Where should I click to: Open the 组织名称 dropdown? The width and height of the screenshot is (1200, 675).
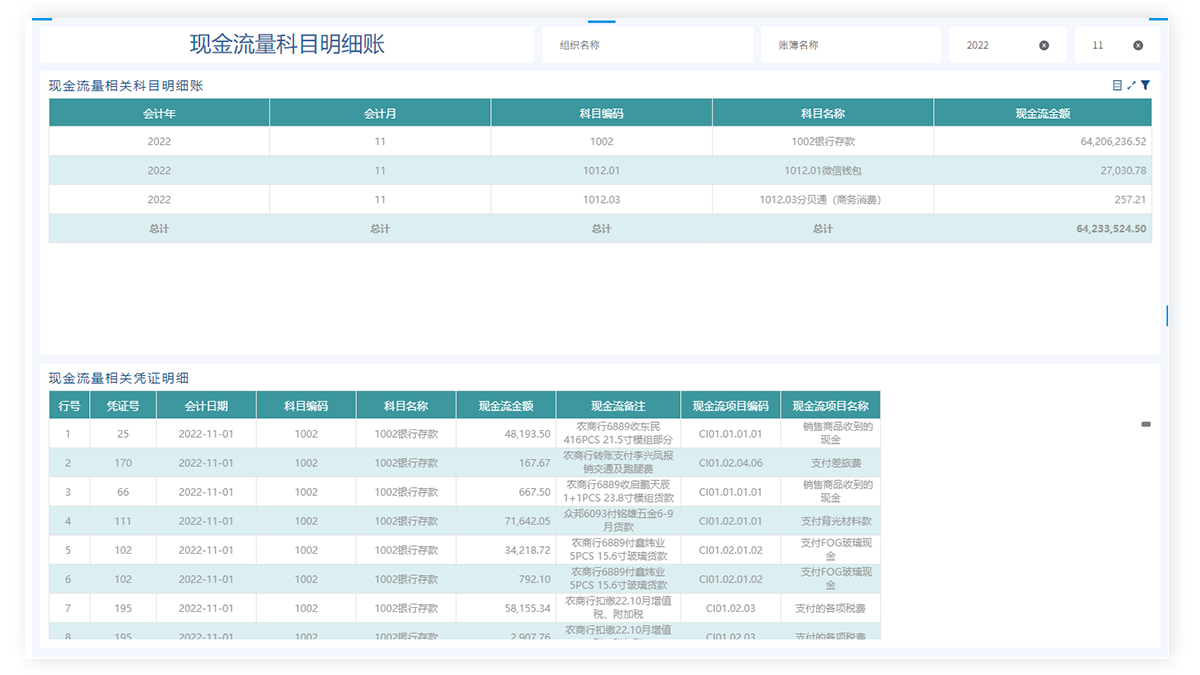click(647, 45)
